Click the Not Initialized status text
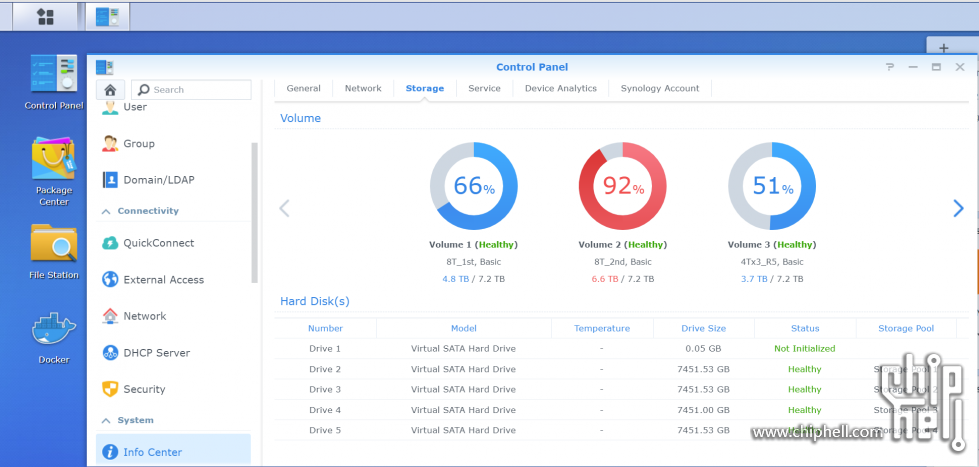 click(805, 348)
